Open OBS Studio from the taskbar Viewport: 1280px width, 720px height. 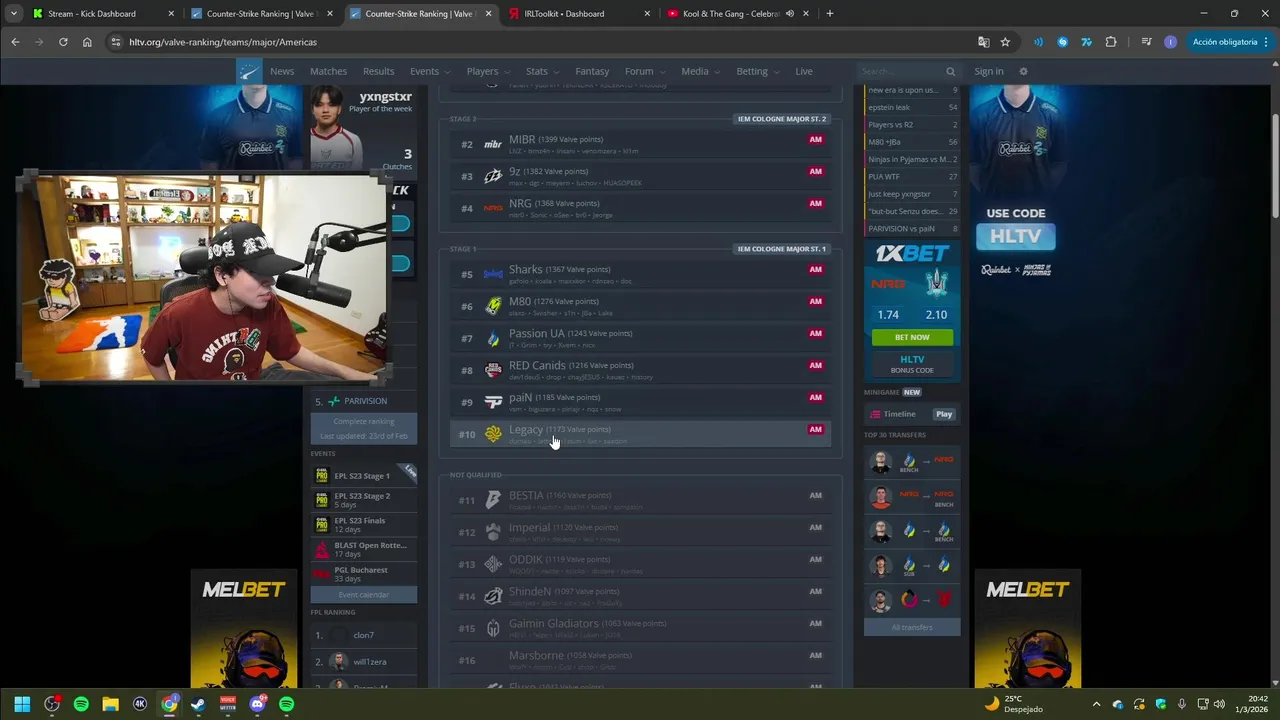52,704
